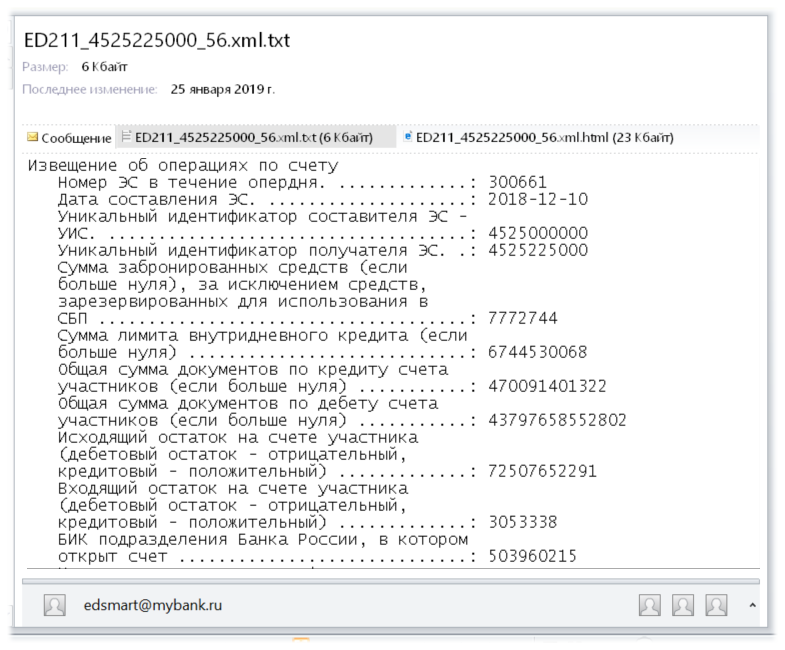Click the file size value 6 Кбайт
Viewport: 785px width, 650px height.
104,67
